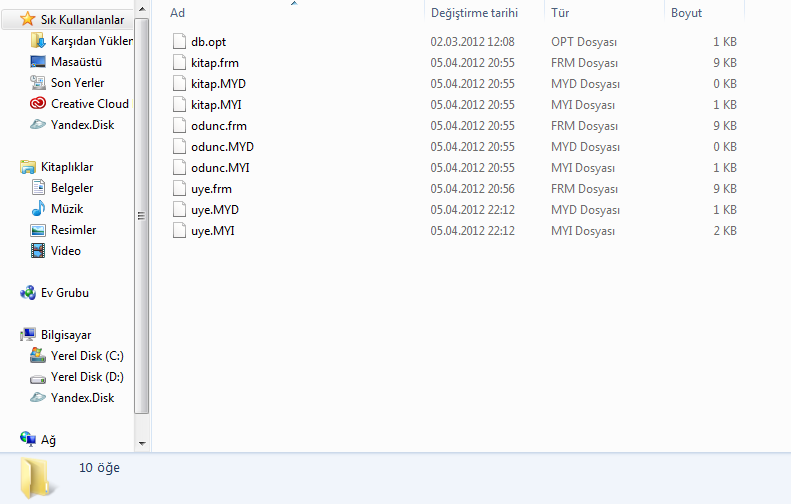Open Belgeler library

72,188
